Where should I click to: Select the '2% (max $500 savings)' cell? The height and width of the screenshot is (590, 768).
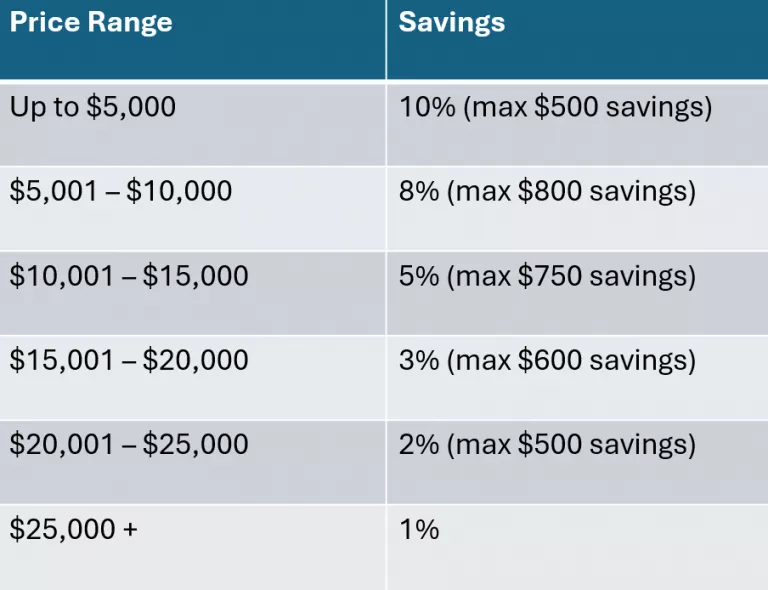(x=547, y=443)
